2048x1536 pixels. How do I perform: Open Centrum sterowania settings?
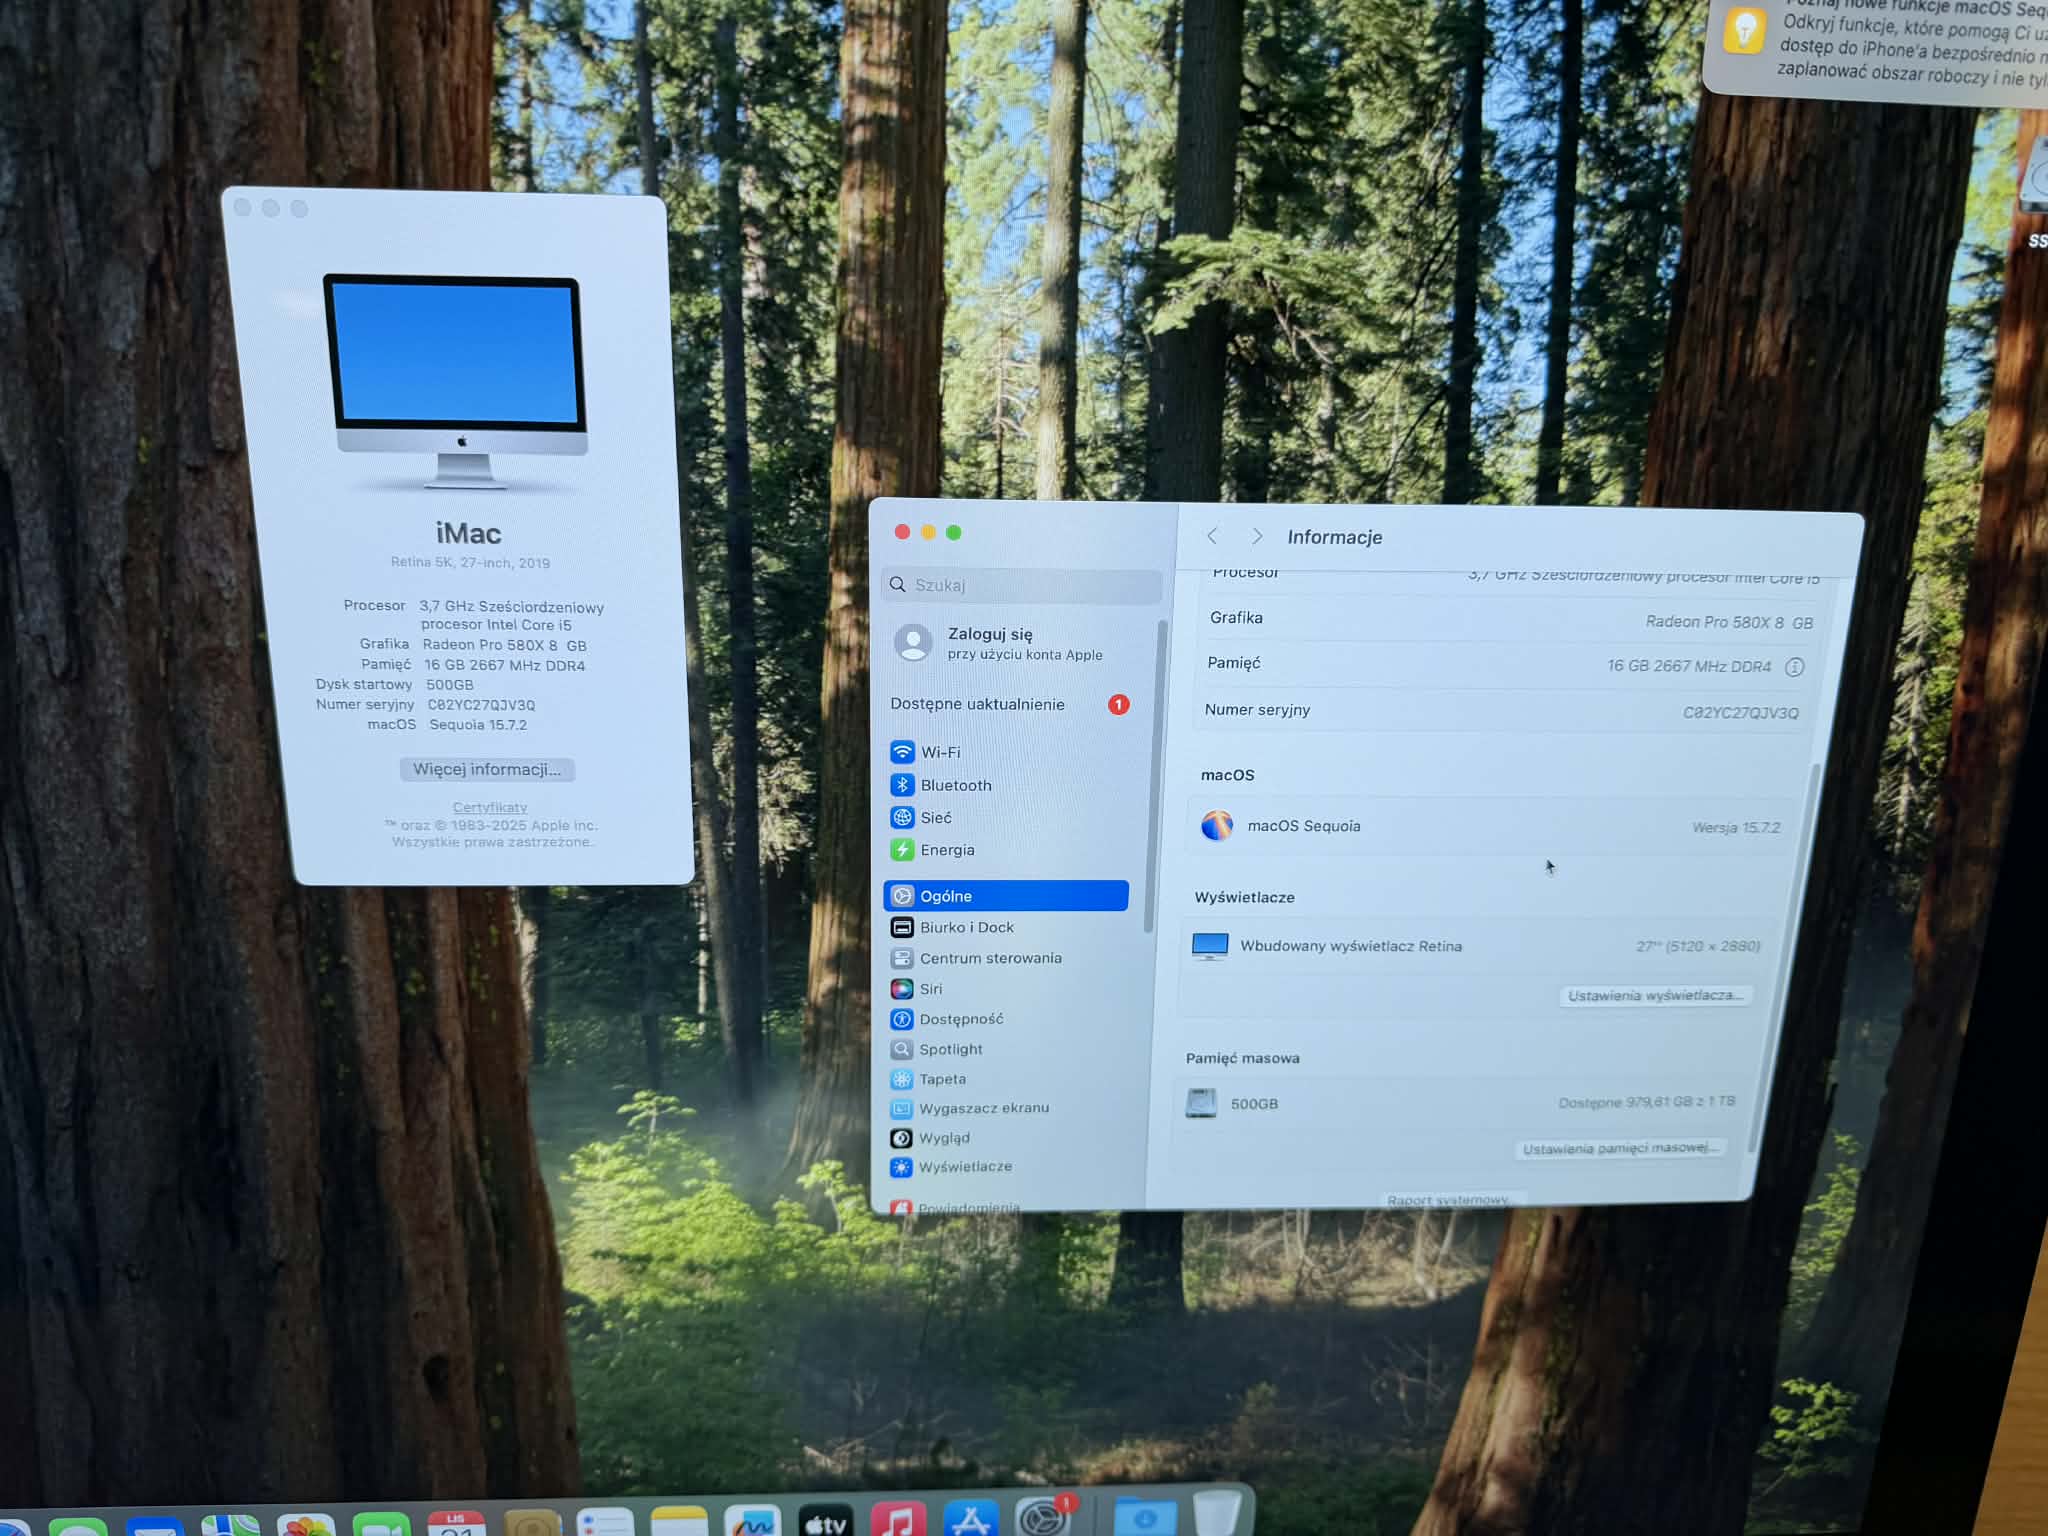tap(989, 958)
